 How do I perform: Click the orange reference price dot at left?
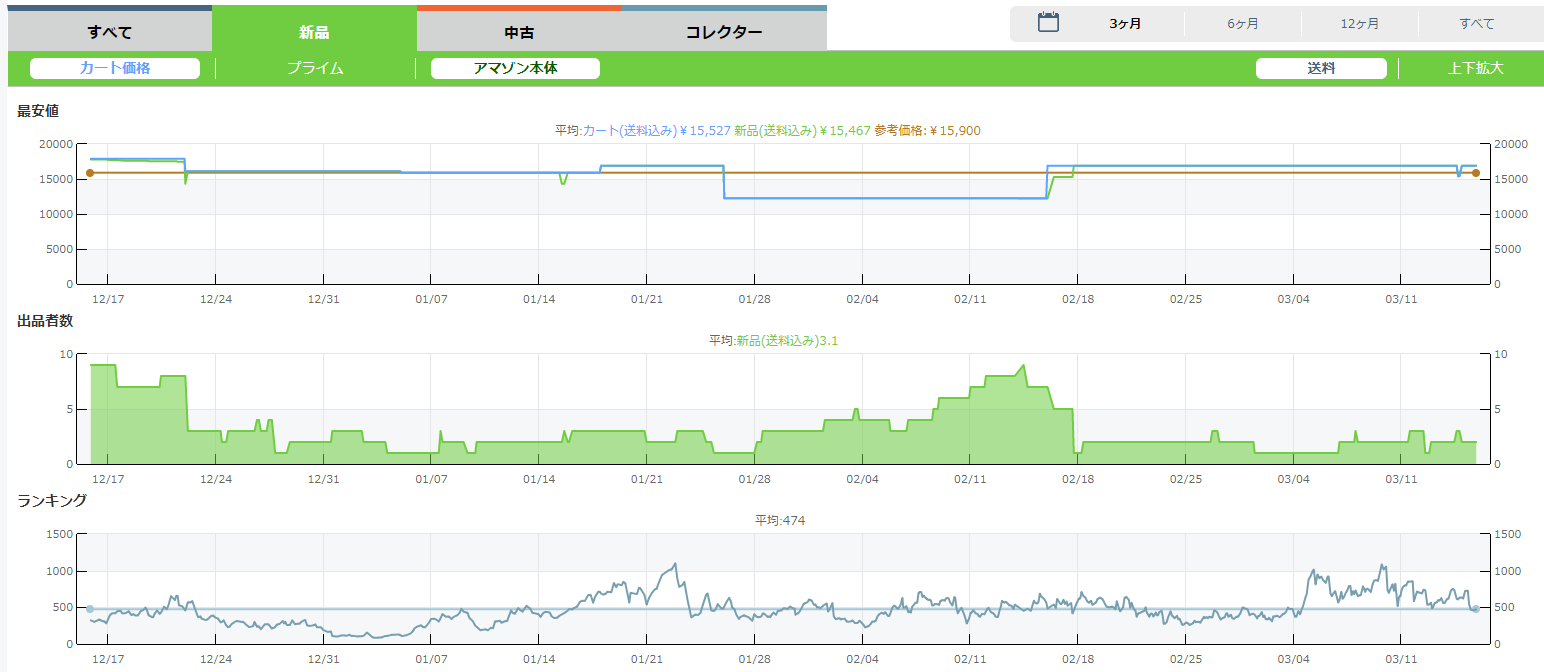click(x=90, y=173)
